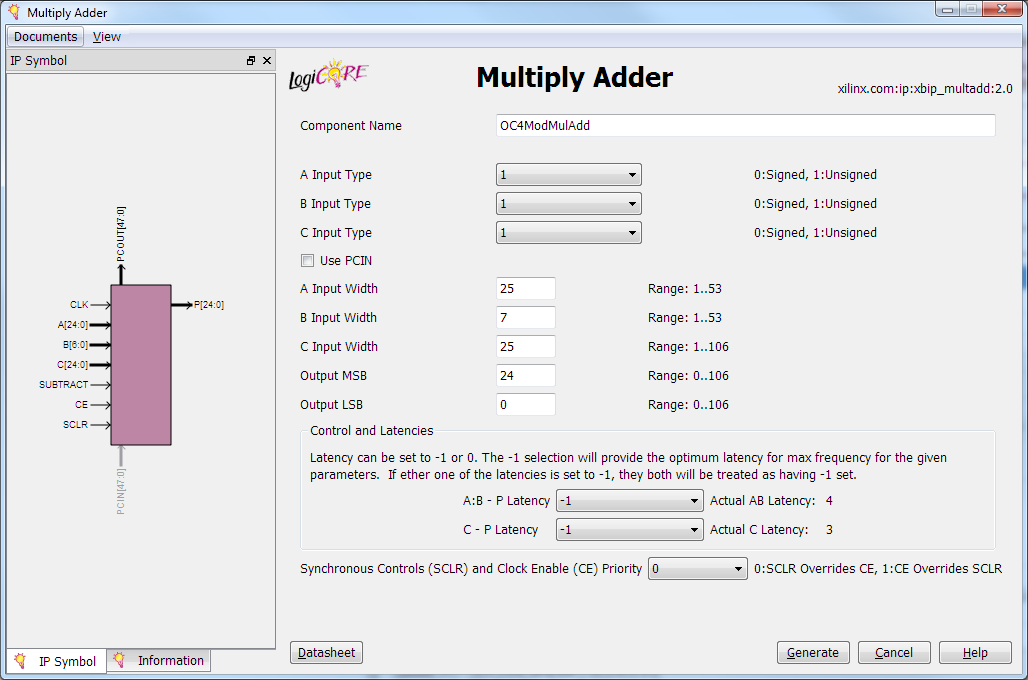Click the Information tab lightbulb icon
The width and height of the screenshot is (1028, 680).
coord(119,660)
